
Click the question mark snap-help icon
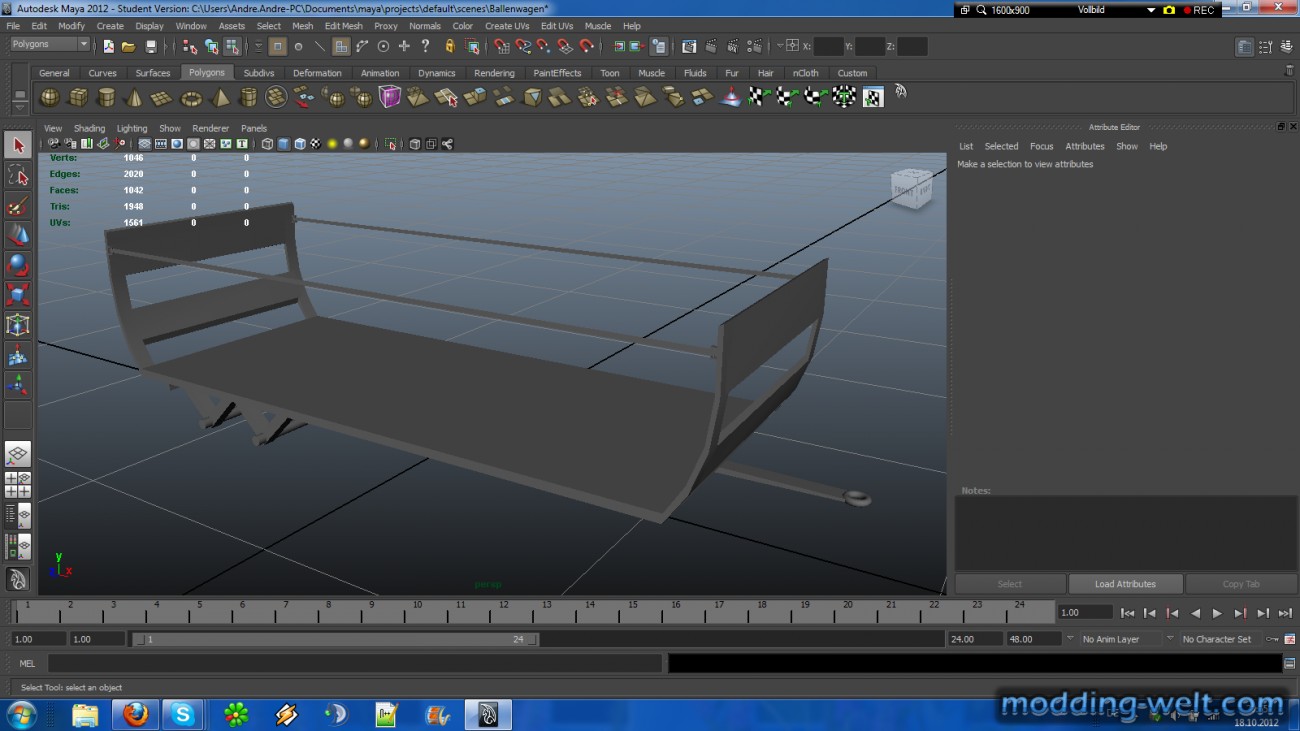(x=426, y=46)
